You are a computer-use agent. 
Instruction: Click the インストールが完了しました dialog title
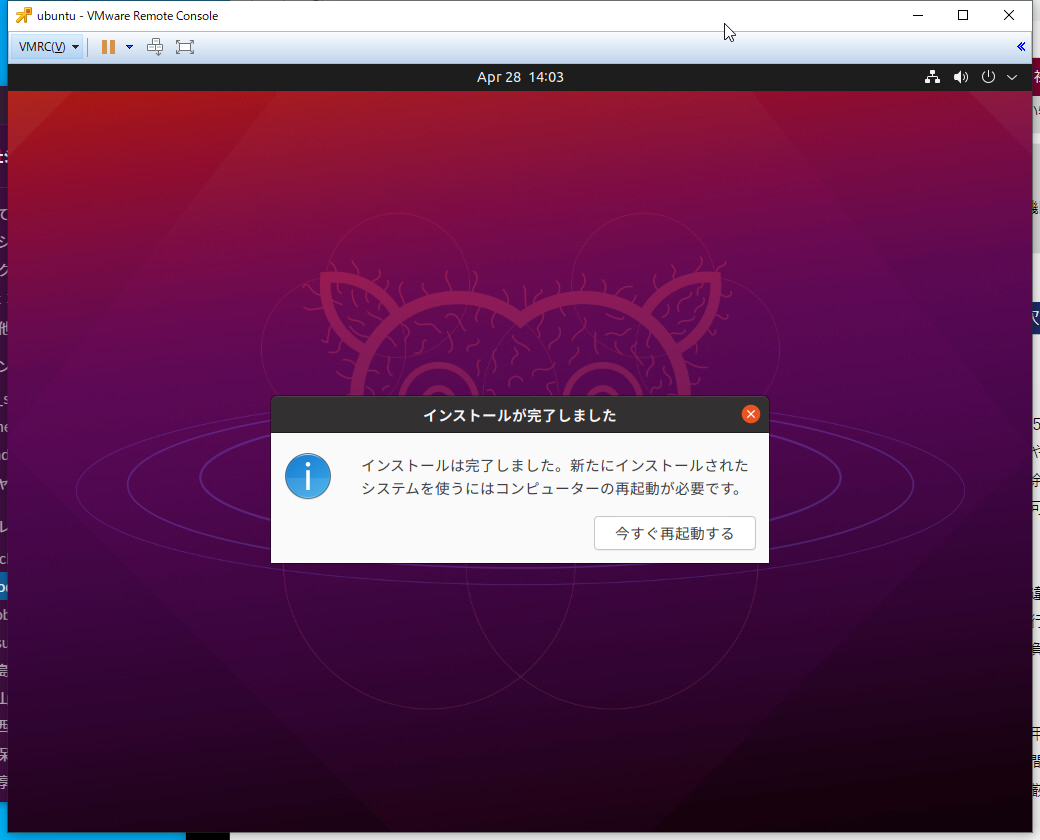point(520,415)
